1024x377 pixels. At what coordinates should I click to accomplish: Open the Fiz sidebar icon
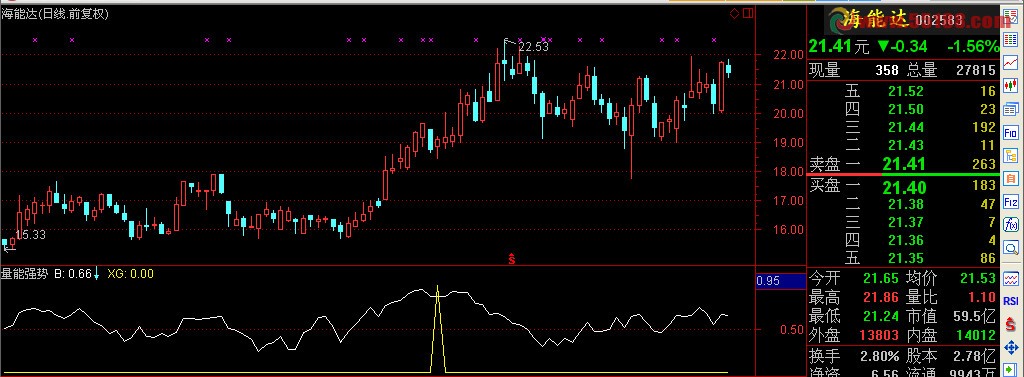(1011, 202)
